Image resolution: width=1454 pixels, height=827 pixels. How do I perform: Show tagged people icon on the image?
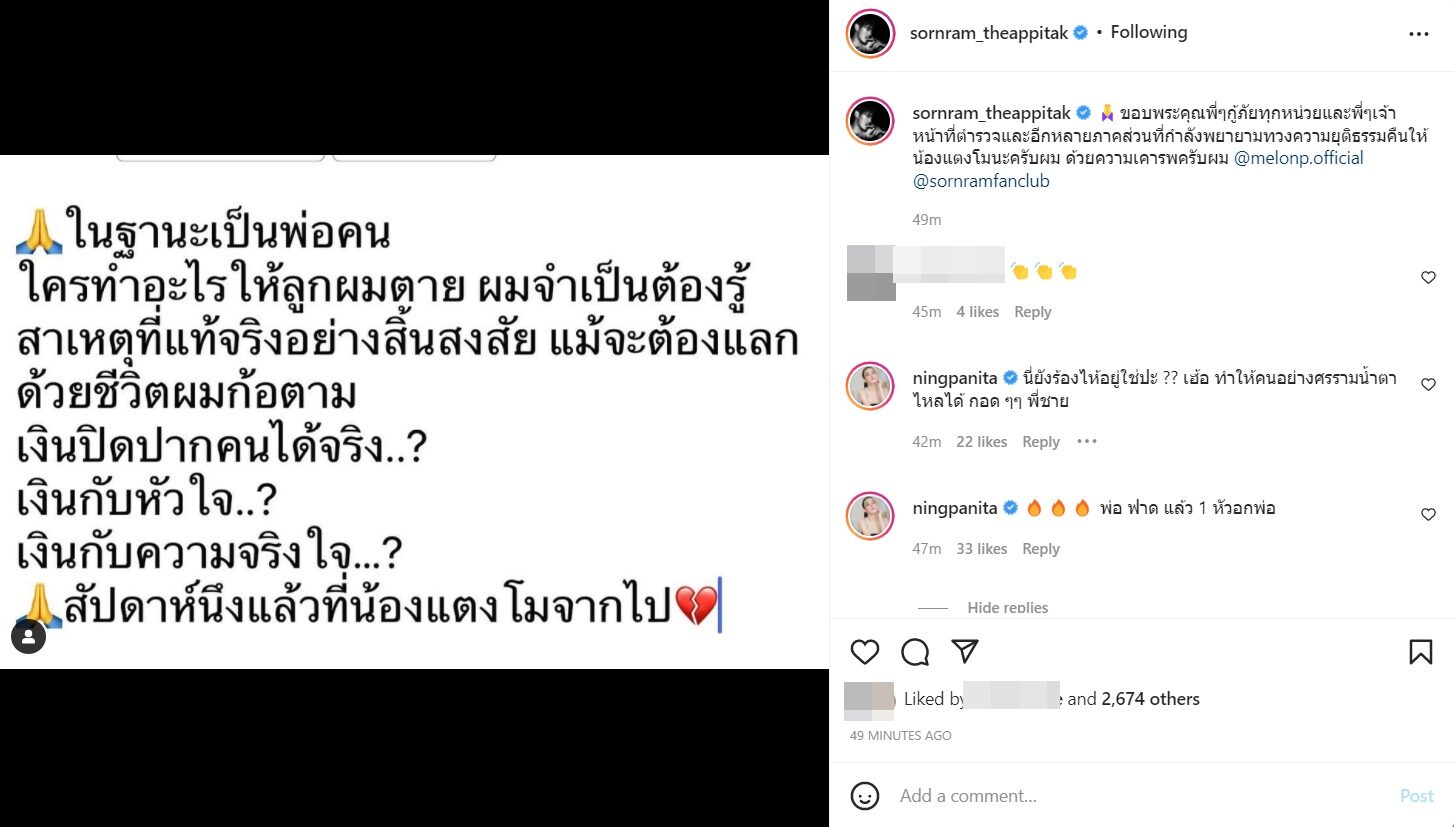click(28, 636)
